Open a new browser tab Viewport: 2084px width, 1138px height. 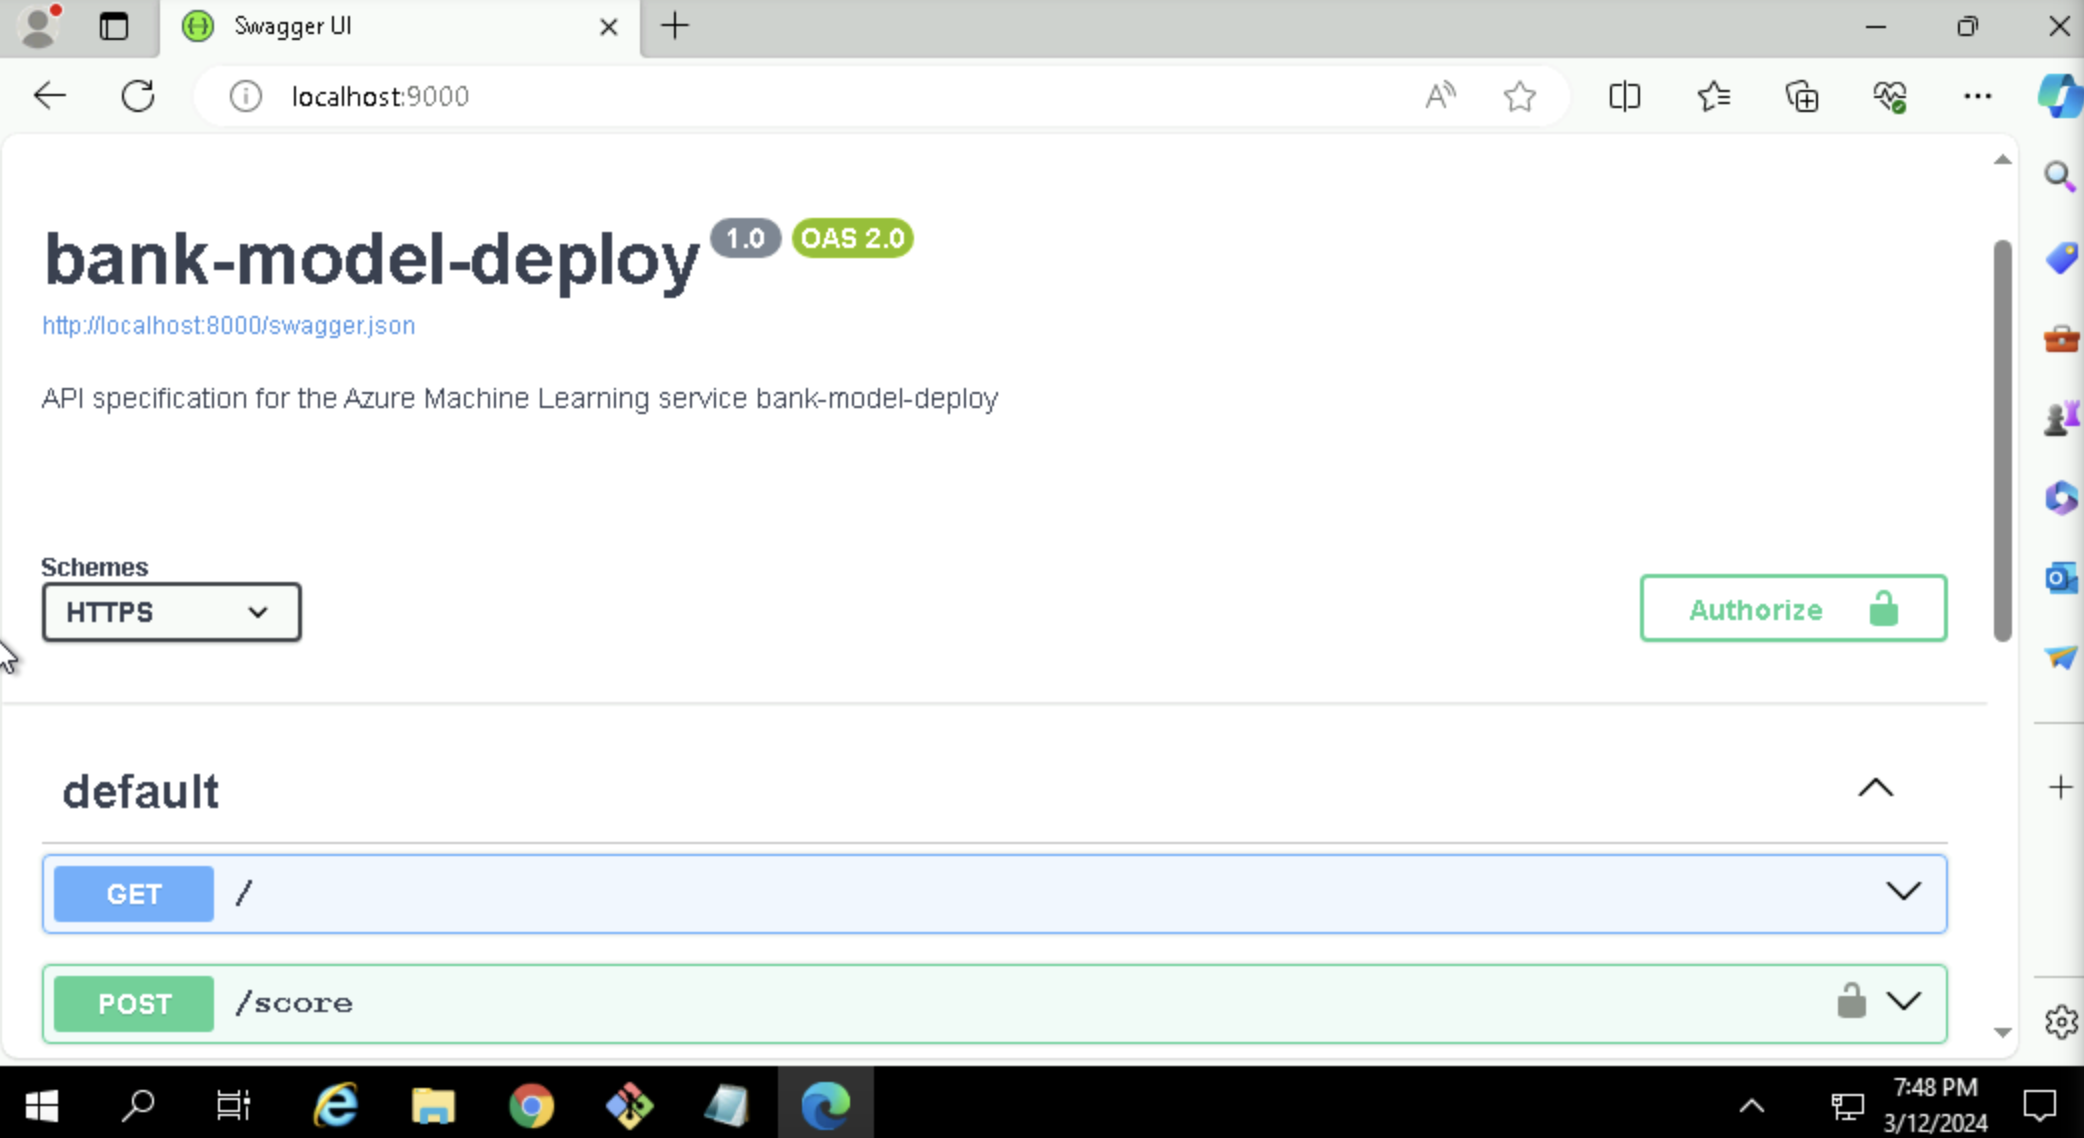click(x=675, y=27)
